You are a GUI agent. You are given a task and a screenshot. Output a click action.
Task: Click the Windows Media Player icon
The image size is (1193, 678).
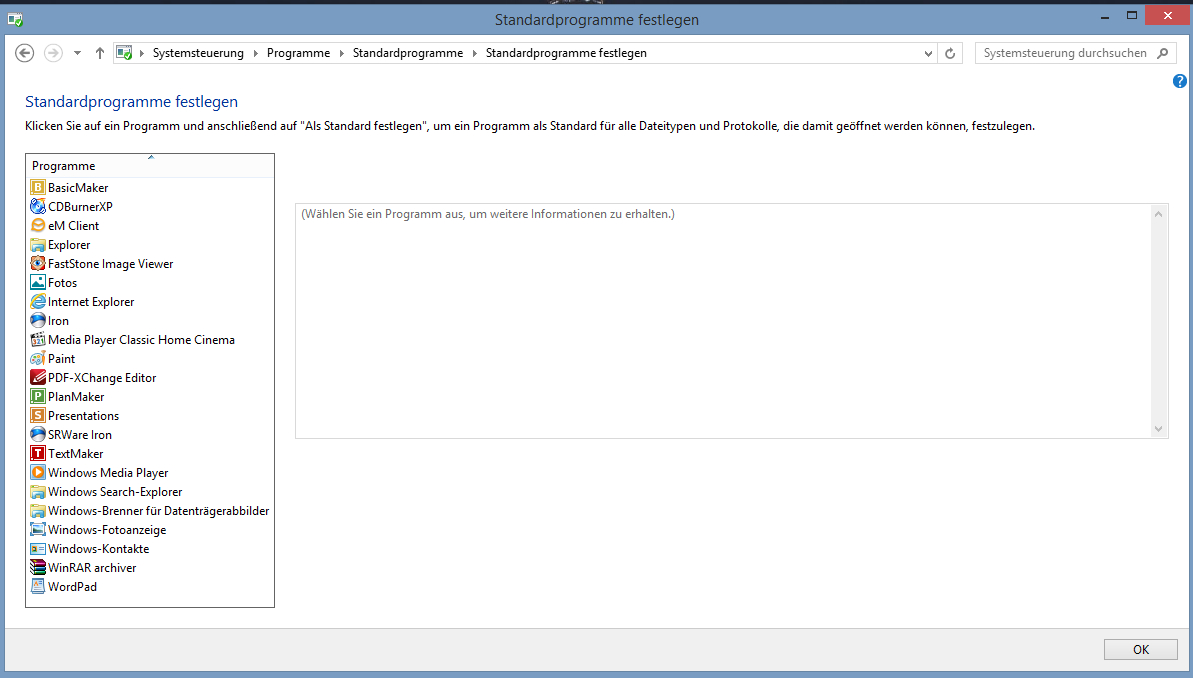coord(37,473)
